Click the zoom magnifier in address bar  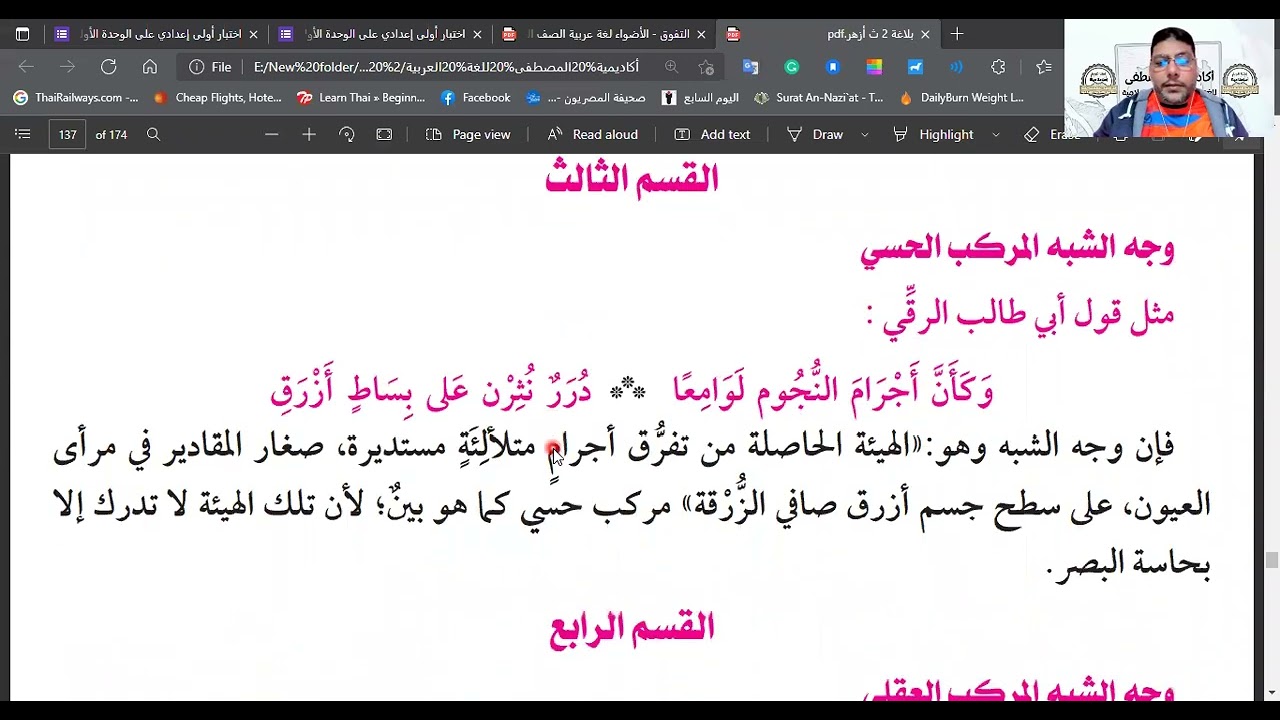[x=671, y=67]
